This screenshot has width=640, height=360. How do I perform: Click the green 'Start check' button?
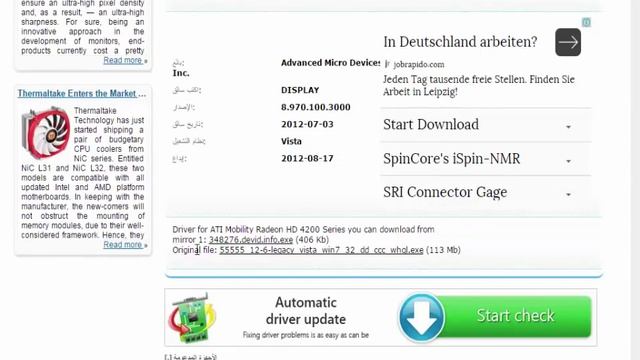(516, 316)
